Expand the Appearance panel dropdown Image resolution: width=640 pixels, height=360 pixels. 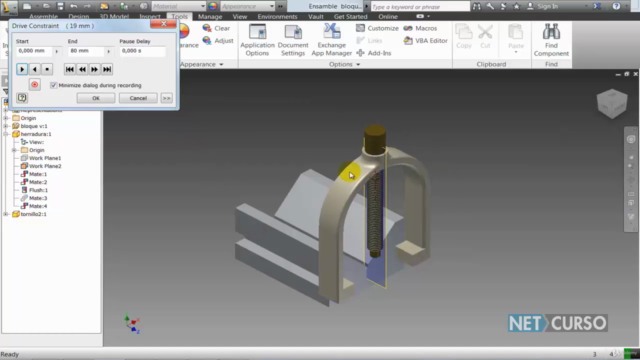[202, 64]
